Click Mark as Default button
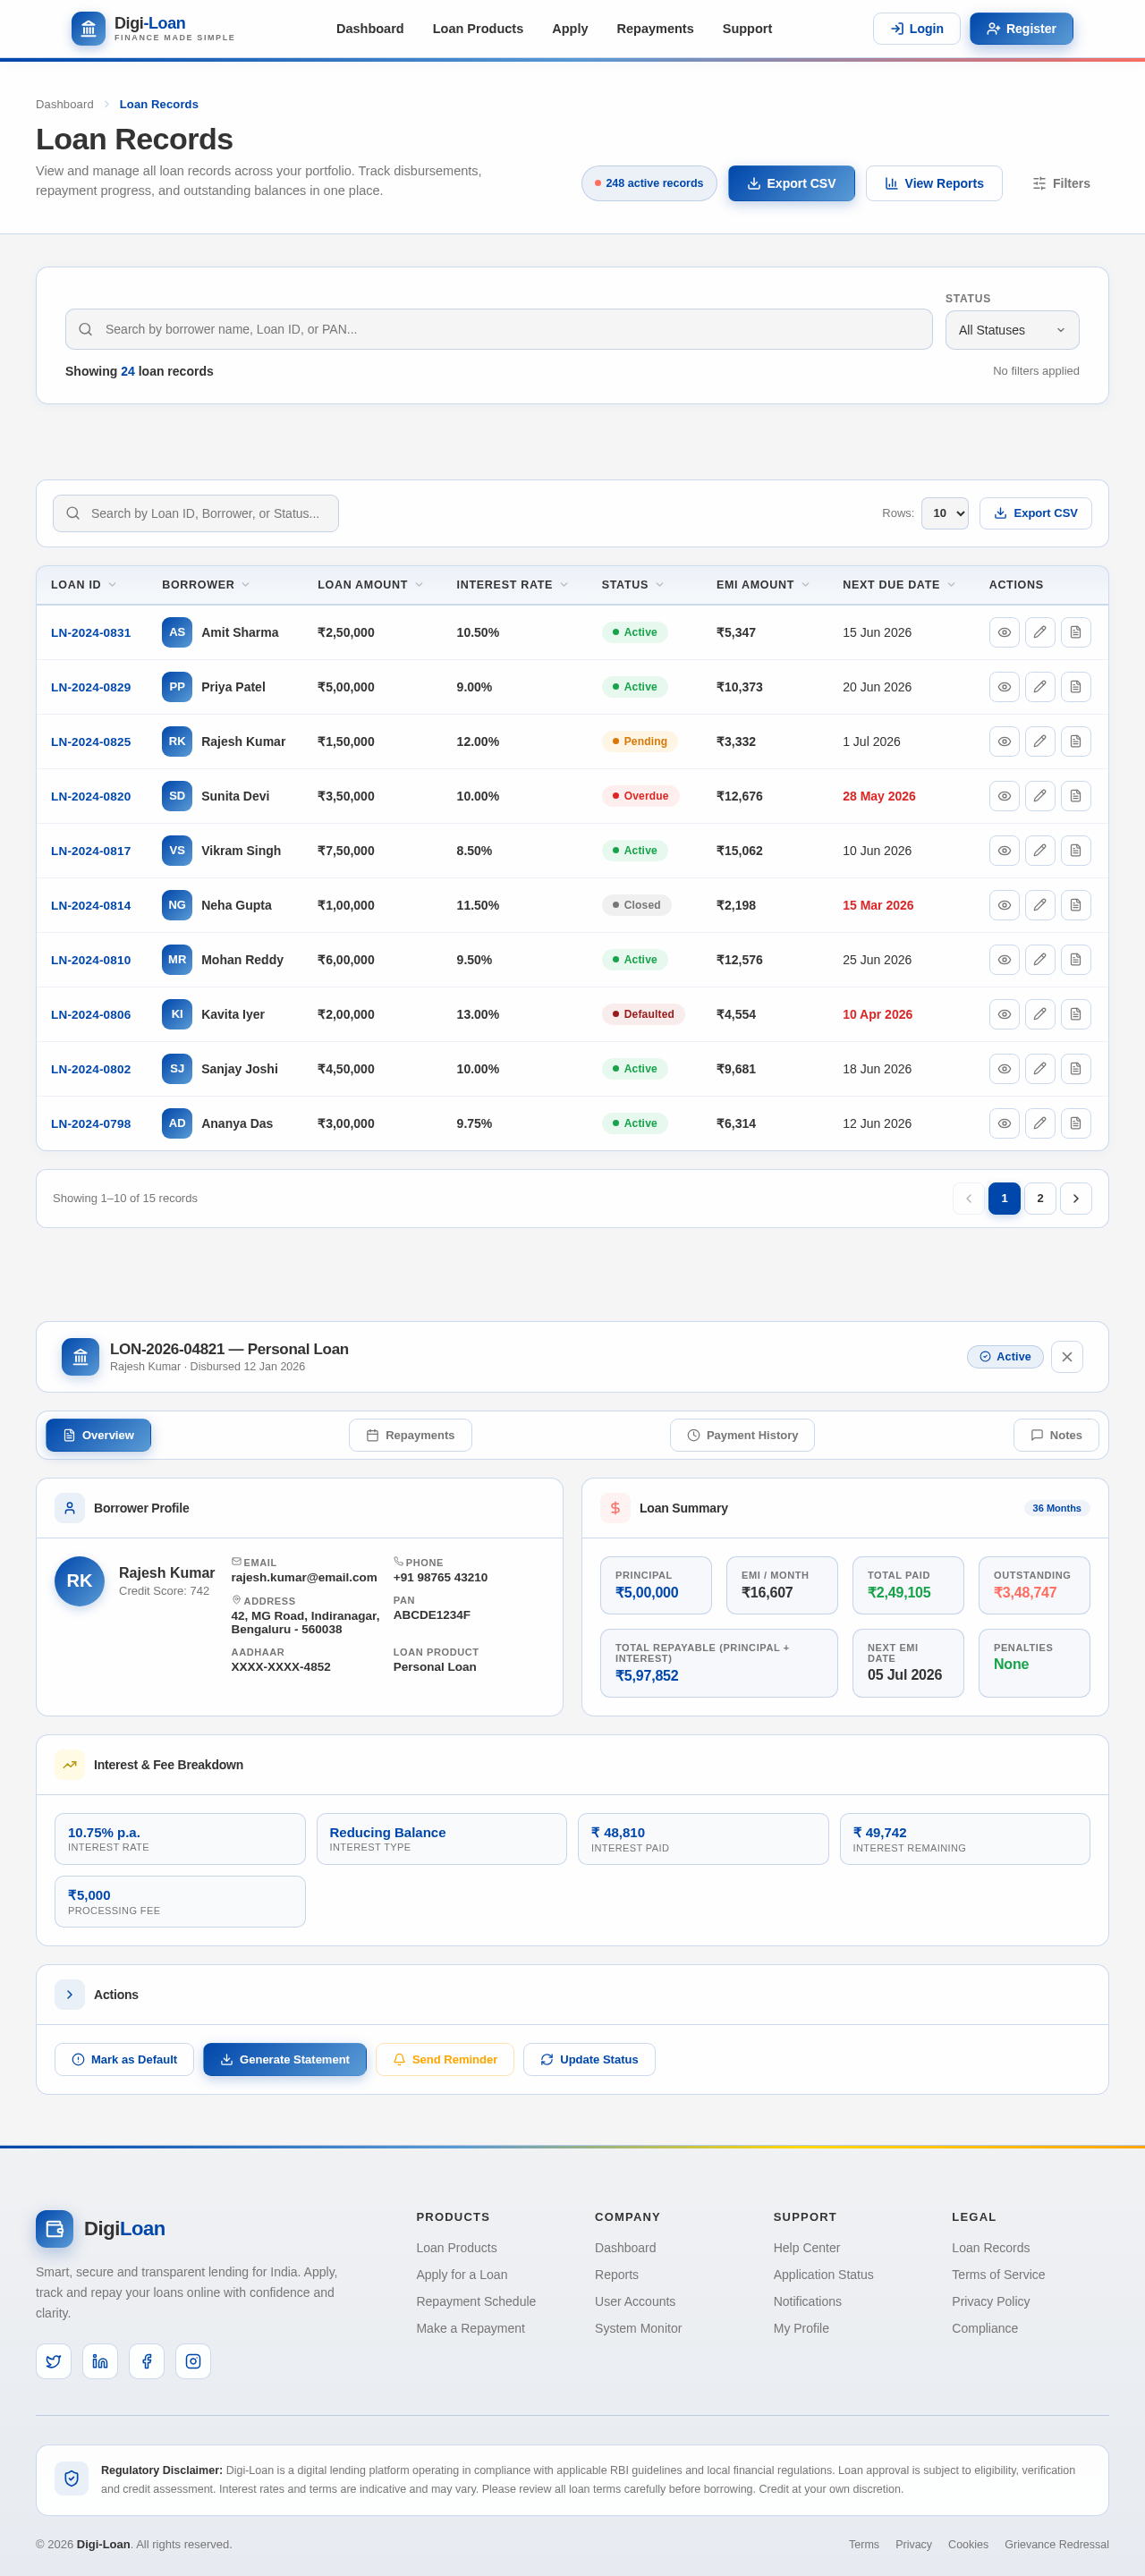The height and width of the screenshot is (2576, 1145). [124, 2059]
